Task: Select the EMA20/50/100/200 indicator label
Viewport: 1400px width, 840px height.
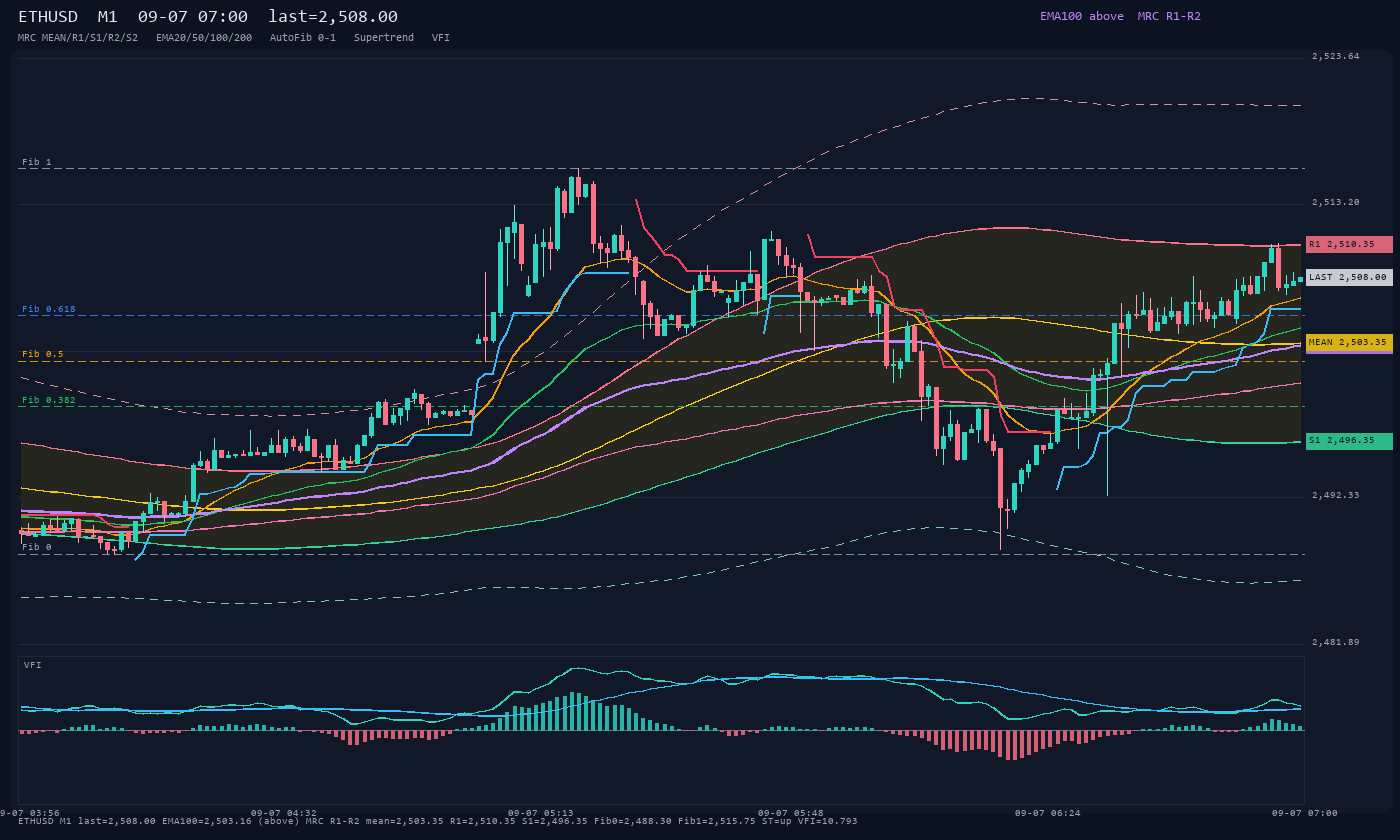Action: tap(204, 37)
